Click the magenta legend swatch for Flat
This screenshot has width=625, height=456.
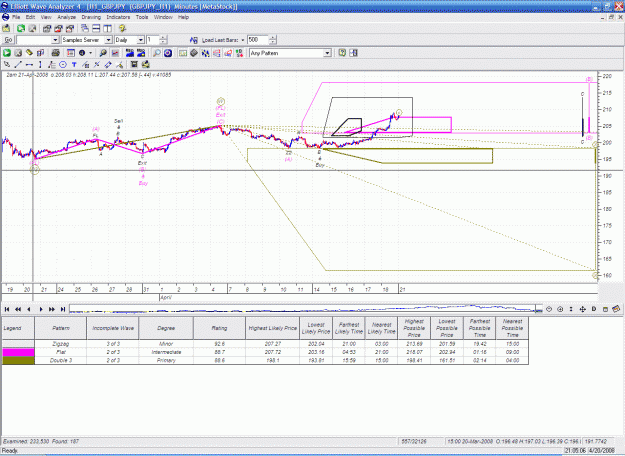coord(18,352)
